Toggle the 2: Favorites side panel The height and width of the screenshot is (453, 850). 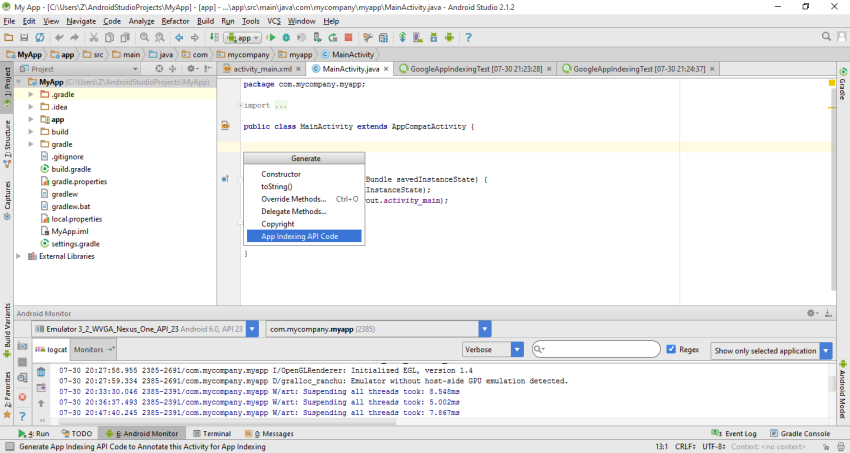click(7, 395)
